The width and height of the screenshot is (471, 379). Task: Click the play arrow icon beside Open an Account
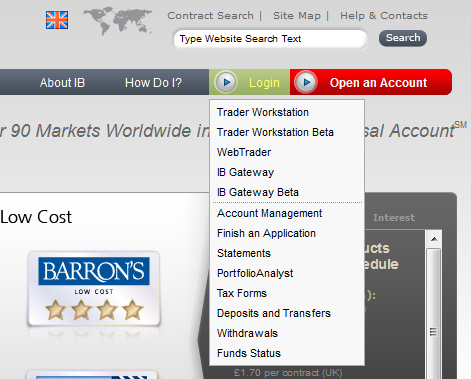[x=306, y=82]
